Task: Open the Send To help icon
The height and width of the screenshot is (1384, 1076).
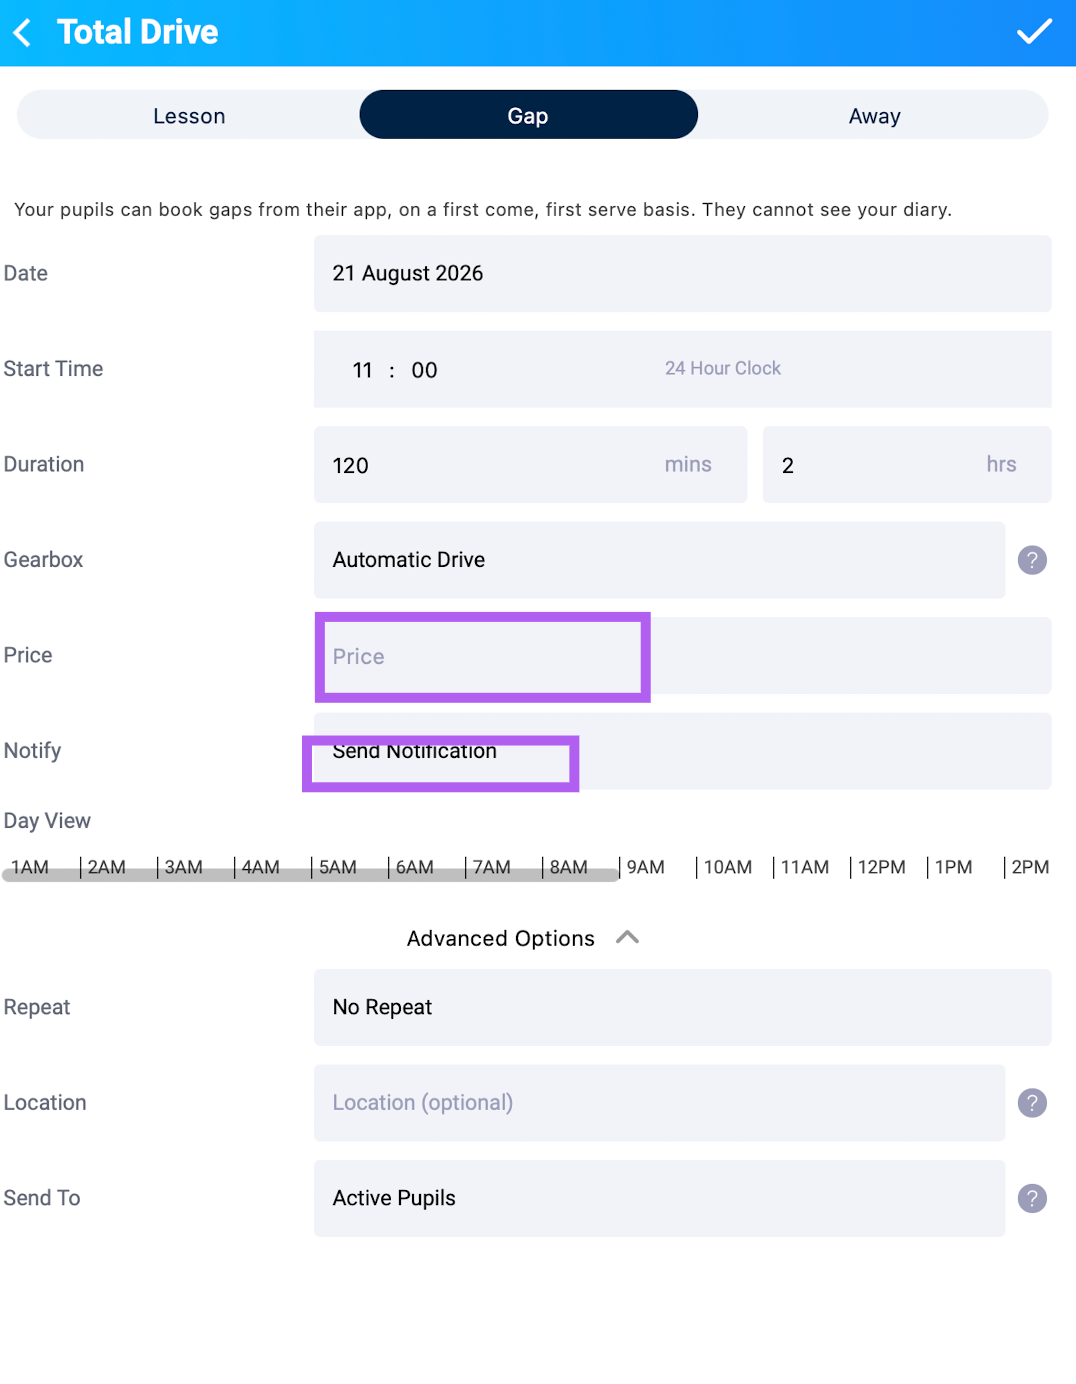Action: 1032,1198
